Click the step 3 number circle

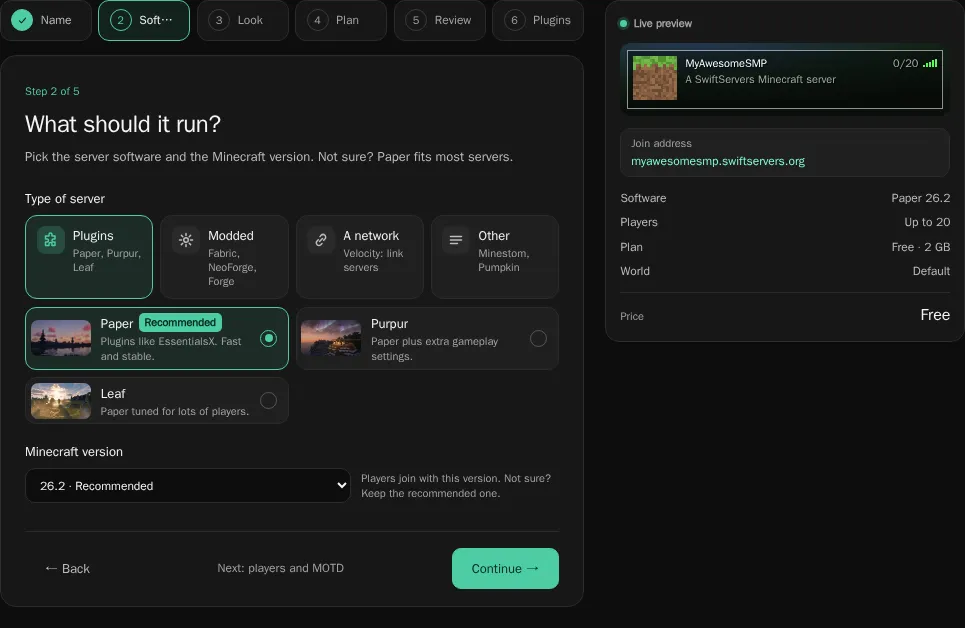tap(219, 20)
